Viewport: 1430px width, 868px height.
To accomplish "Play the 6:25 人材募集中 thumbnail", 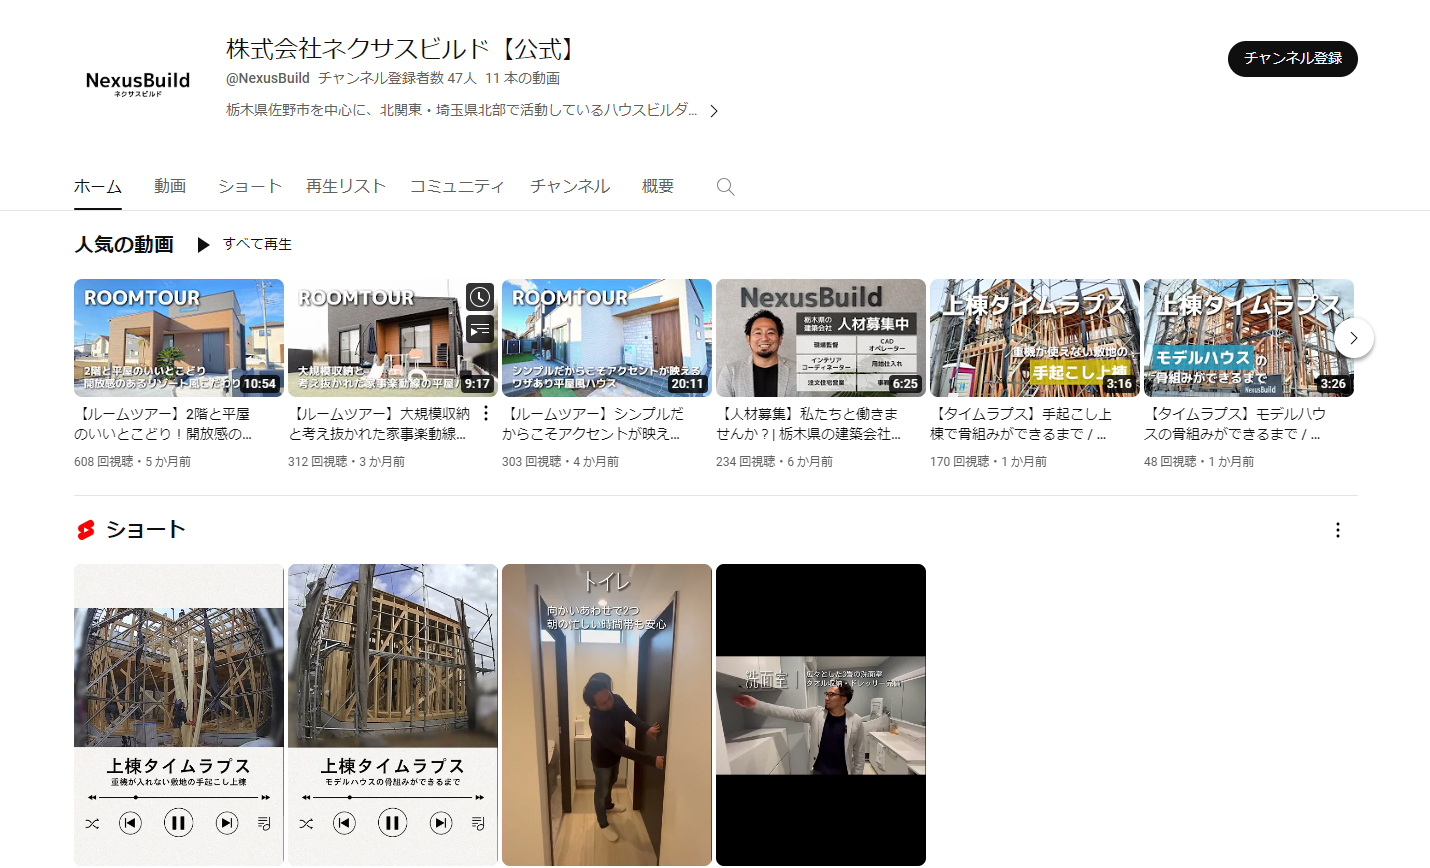I will (821, 338).
